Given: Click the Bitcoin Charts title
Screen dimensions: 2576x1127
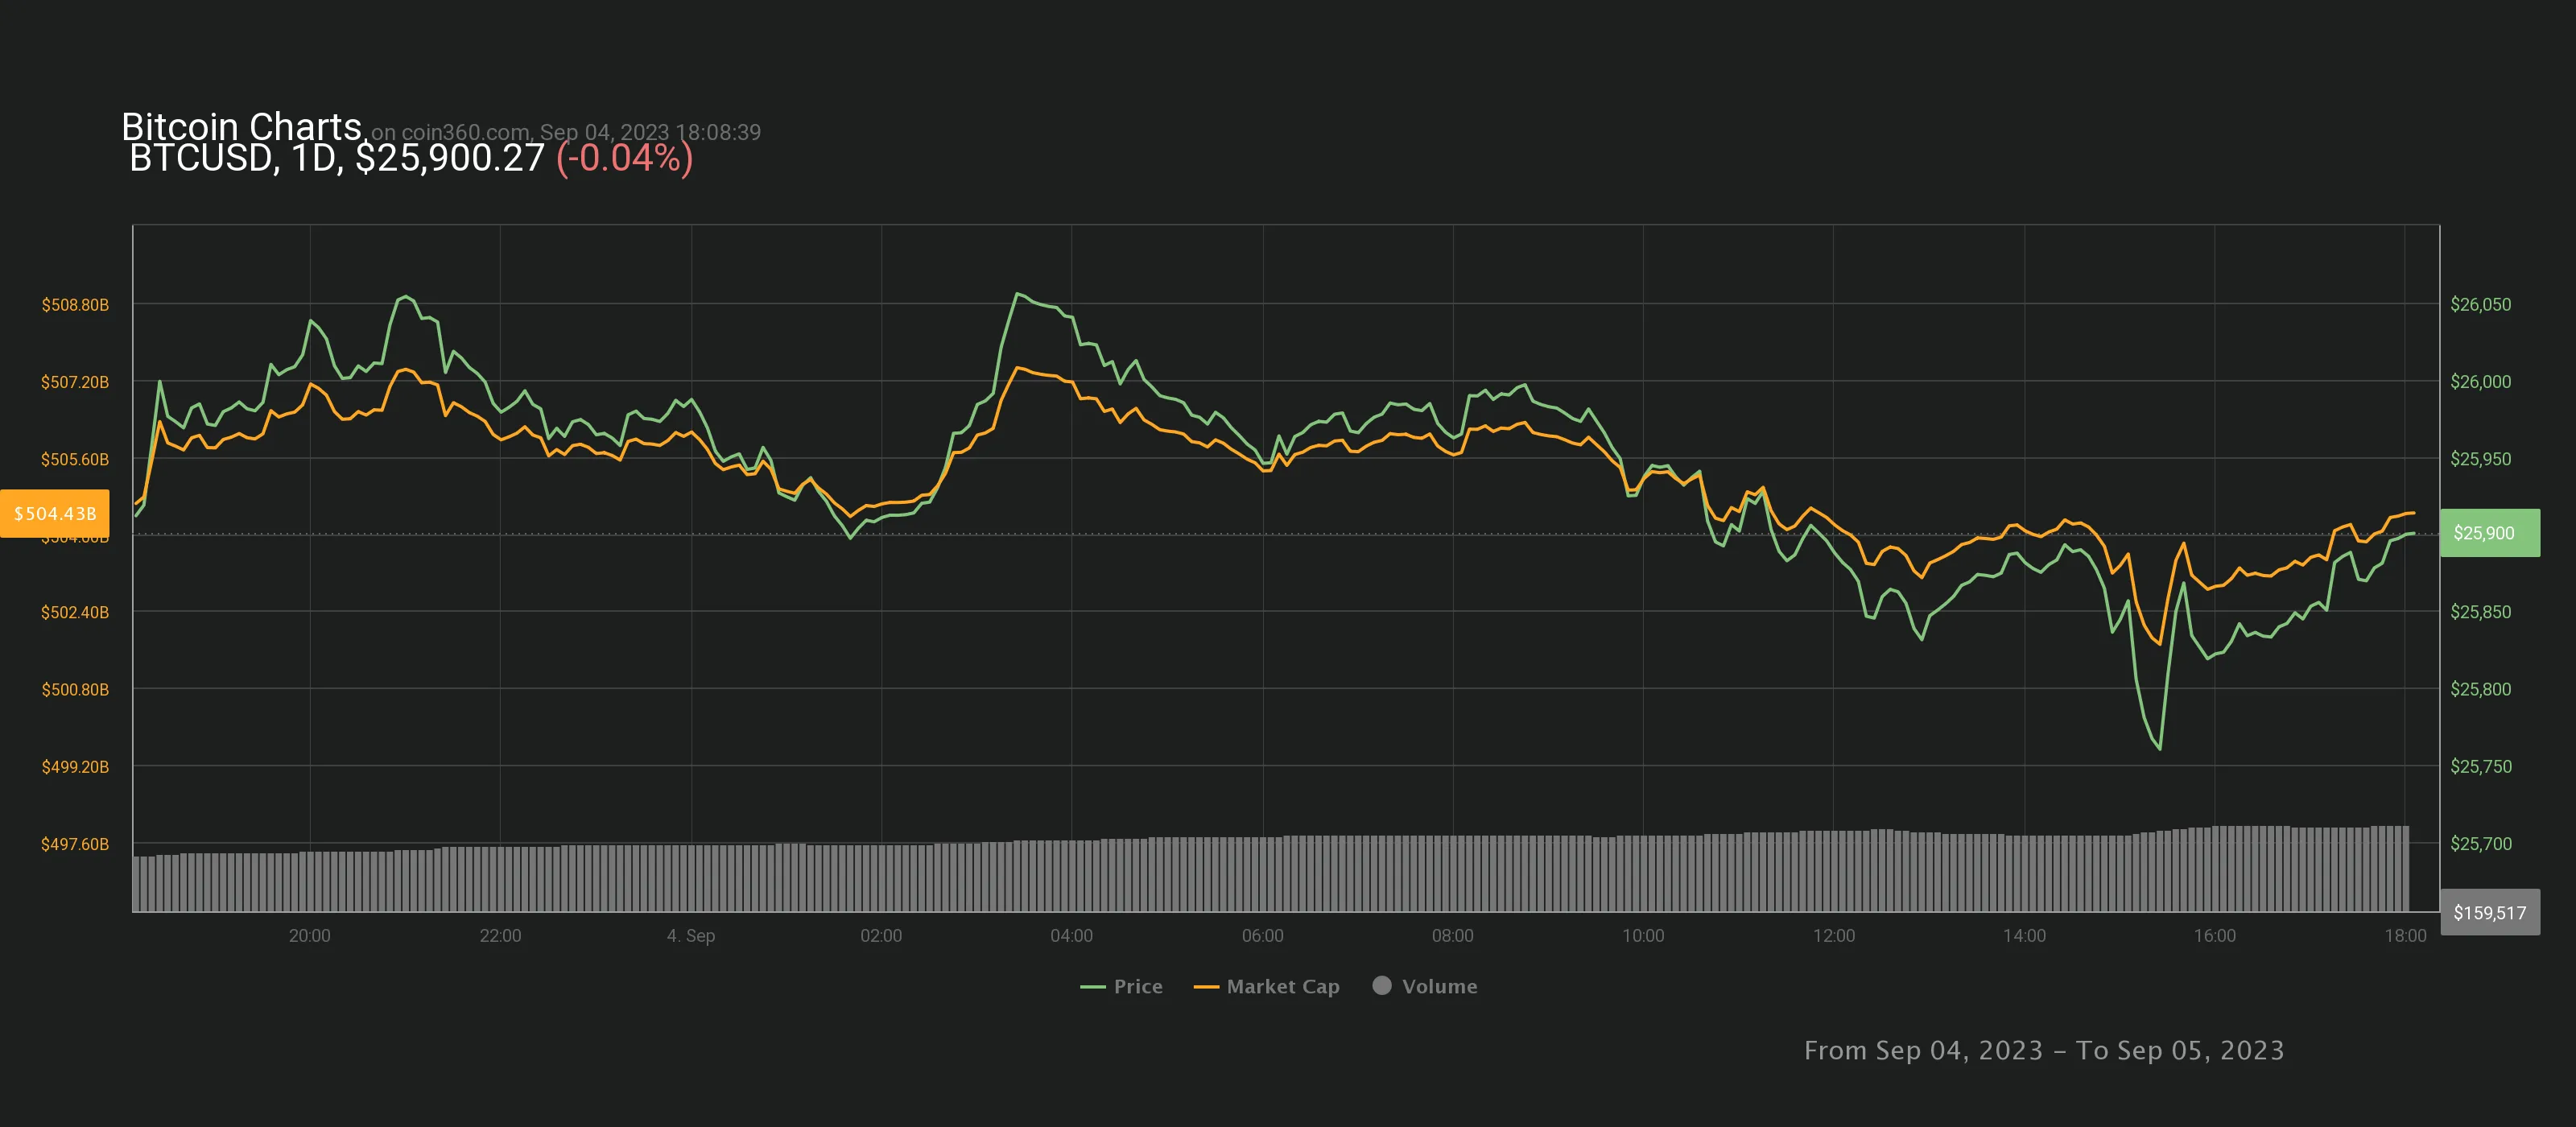Looking at the screenshot, I should (241, 126).
